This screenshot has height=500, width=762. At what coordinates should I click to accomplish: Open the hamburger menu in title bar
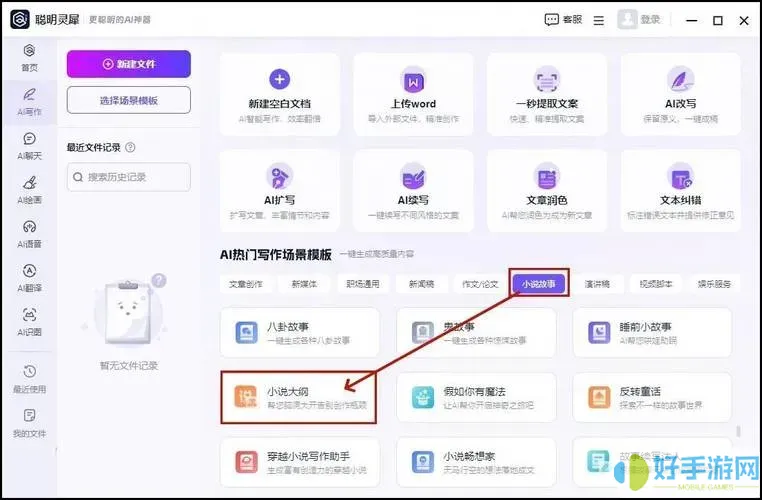[599, 20]
